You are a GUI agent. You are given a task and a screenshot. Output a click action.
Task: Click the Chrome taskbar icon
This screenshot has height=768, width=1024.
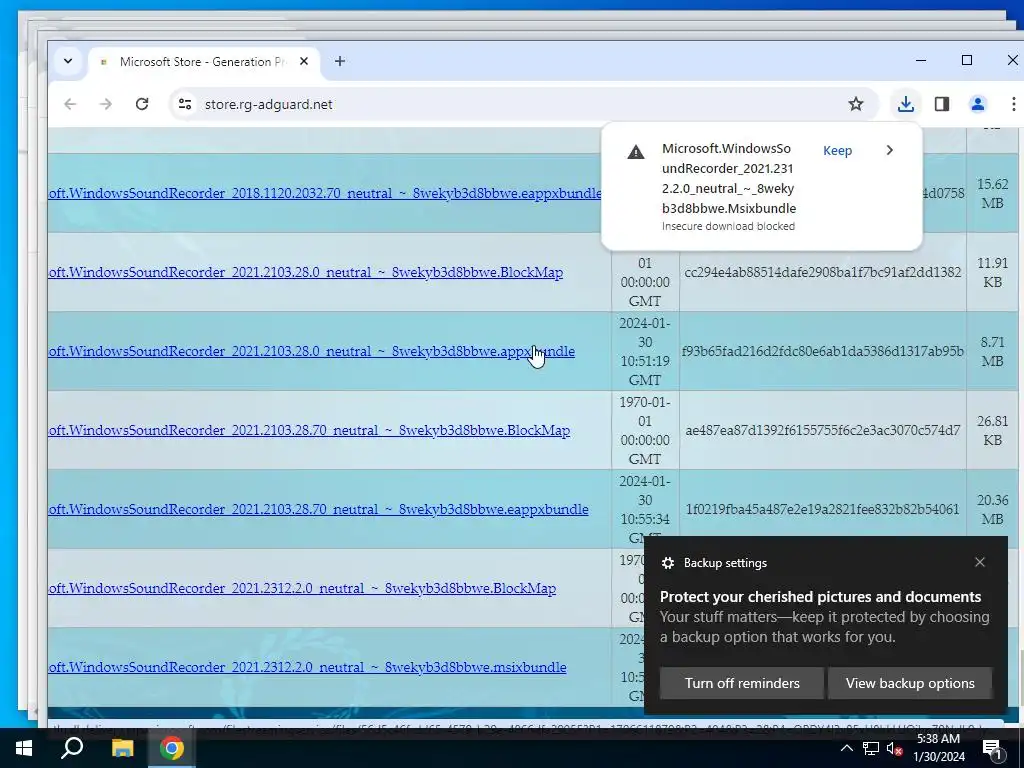[x=172, y=748]
